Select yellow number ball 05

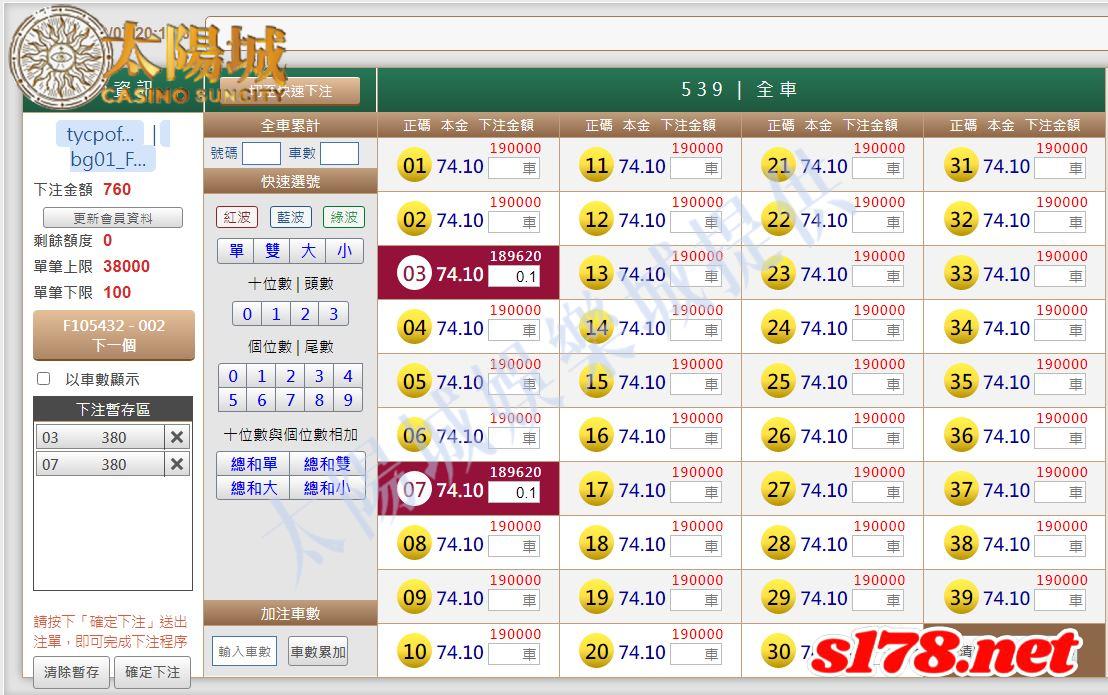coord(414,381)
